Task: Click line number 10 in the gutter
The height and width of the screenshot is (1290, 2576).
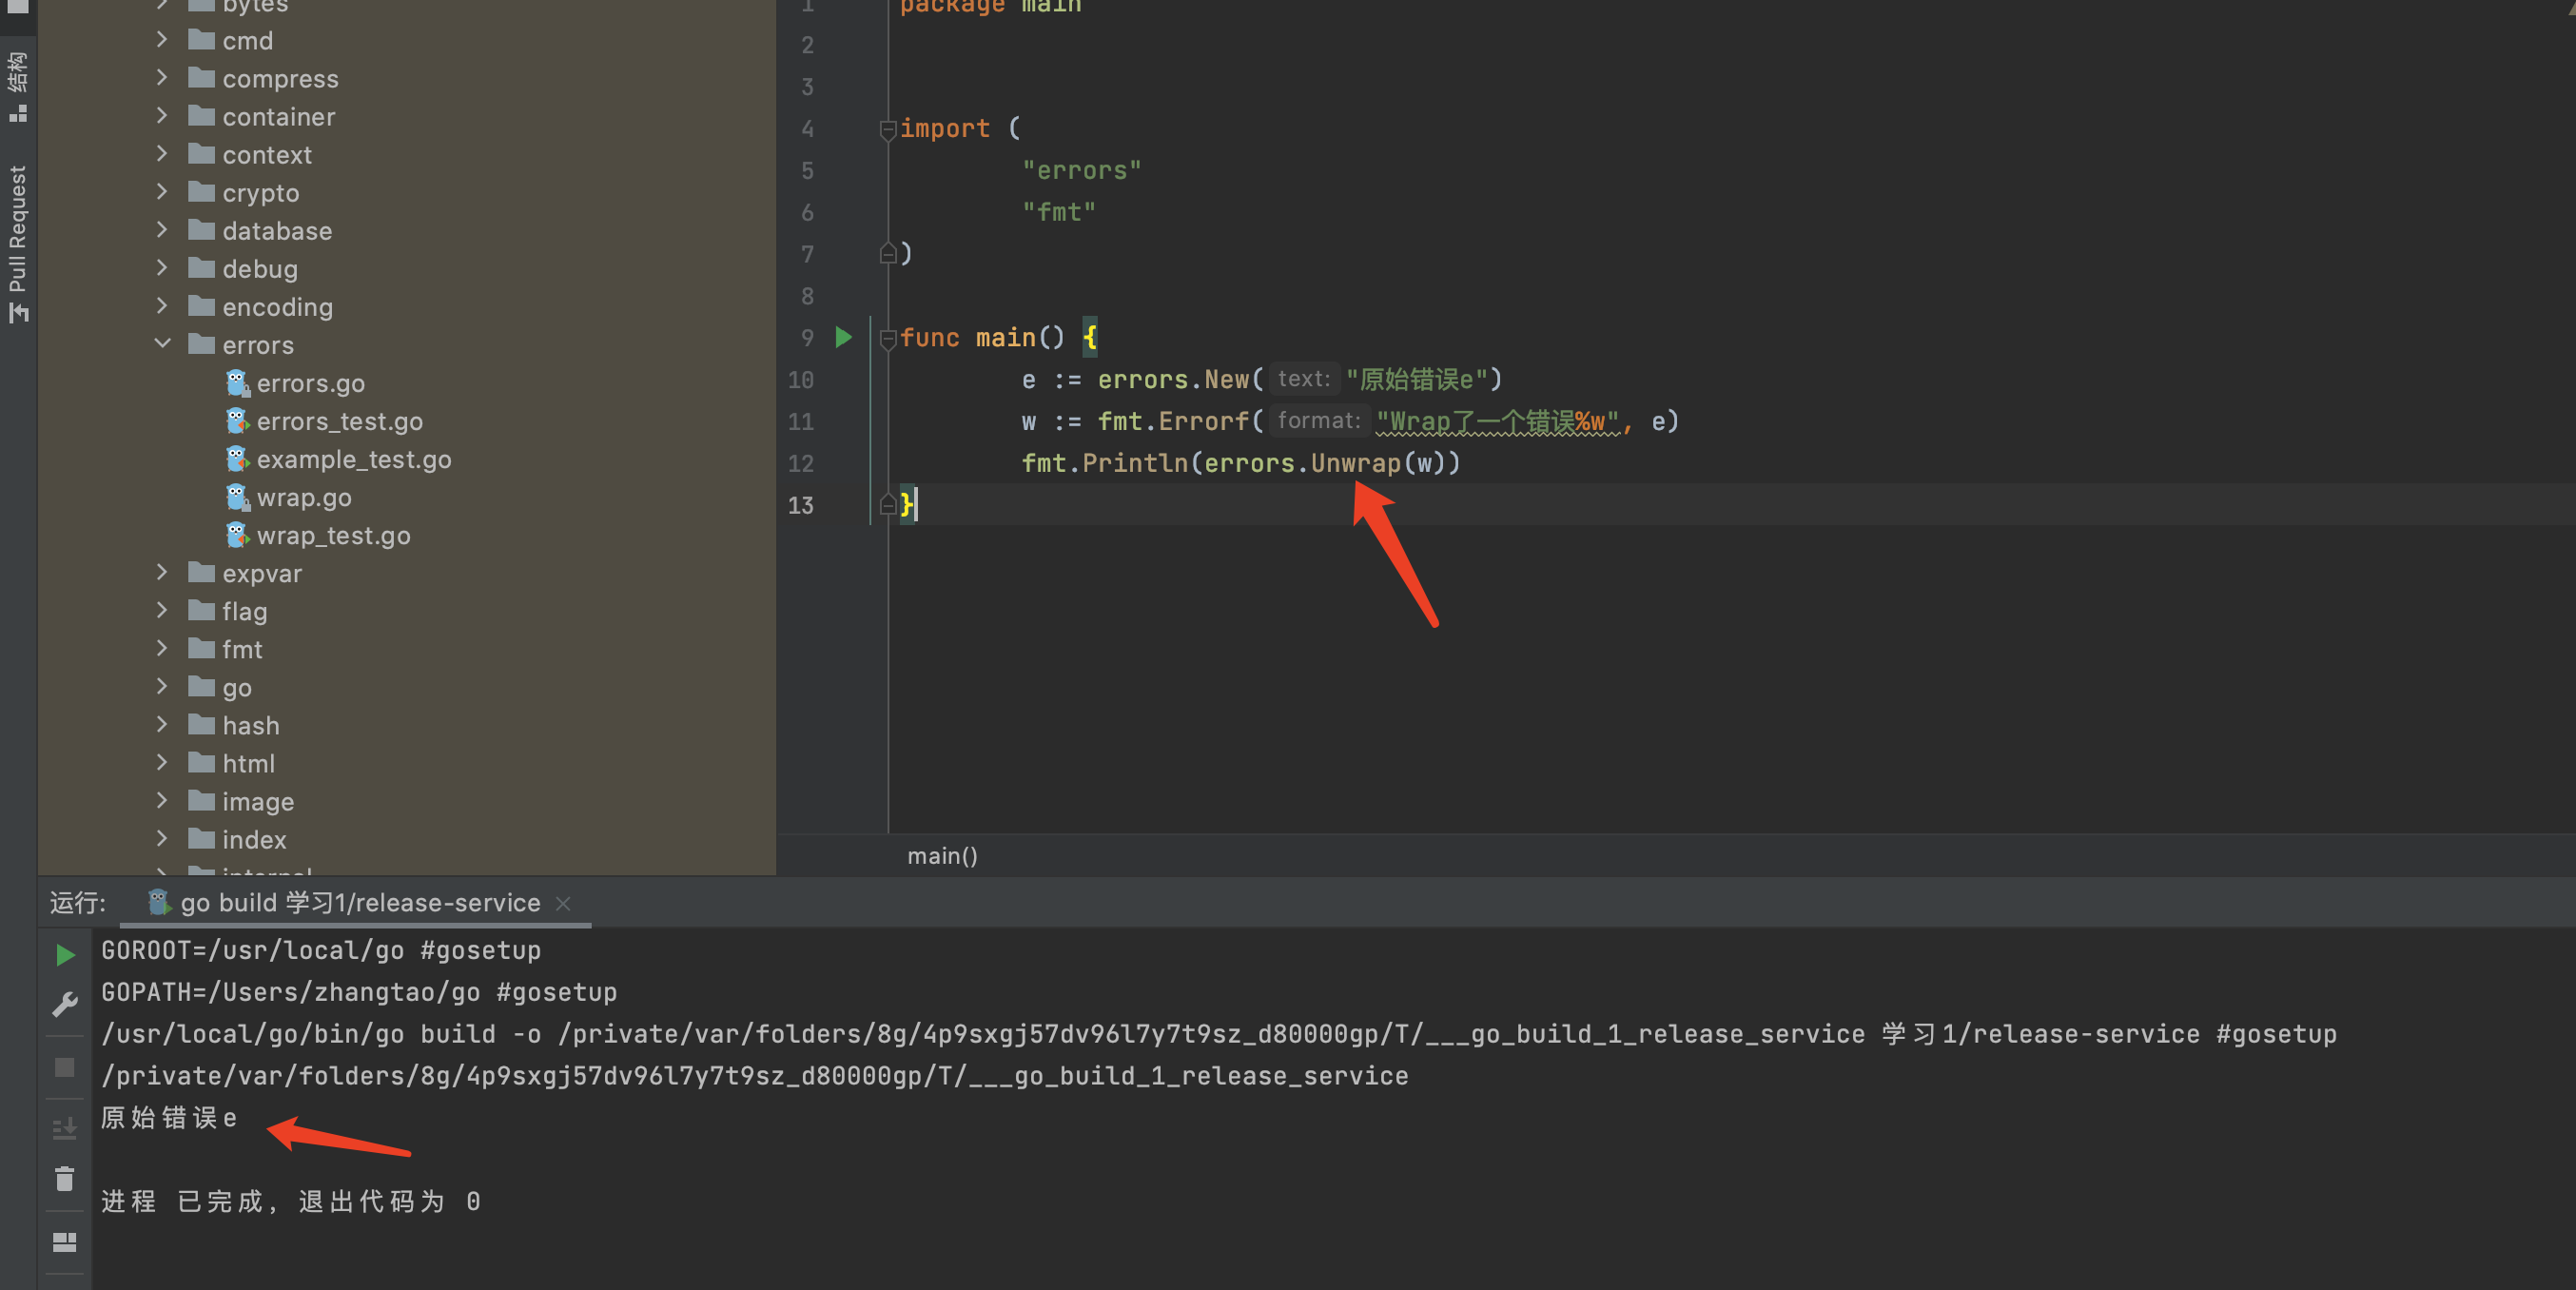Action: [x=801, y=380]
